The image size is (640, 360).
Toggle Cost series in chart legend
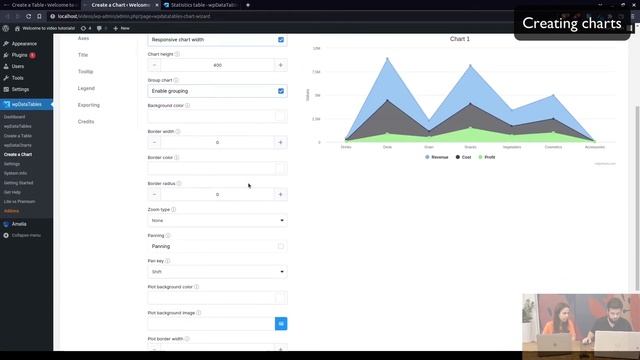(463, 157)
